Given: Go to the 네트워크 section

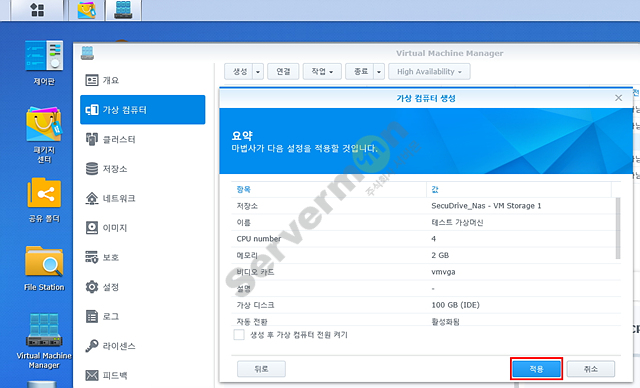Looking at the screenshot, I should pos(119,198).
